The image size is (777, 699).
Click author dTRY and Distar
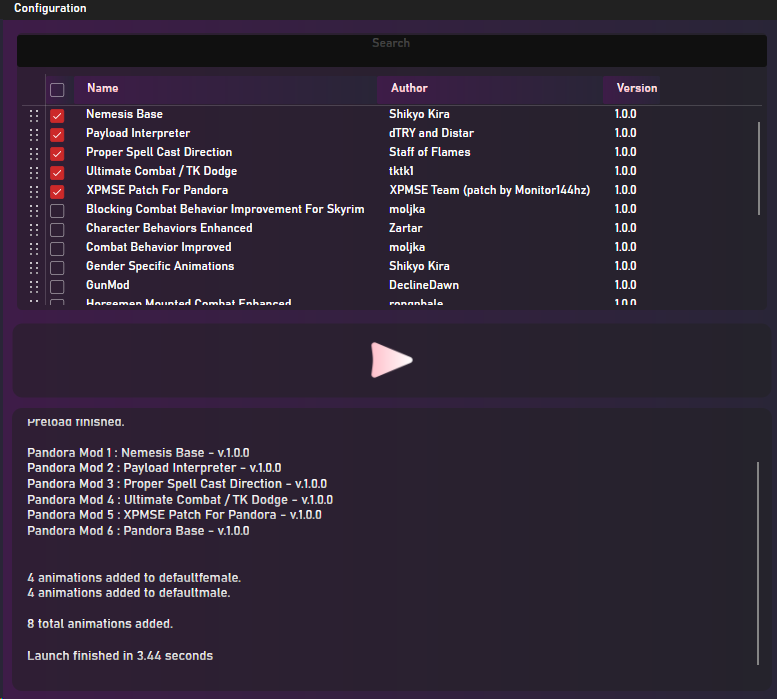(431, 133)
